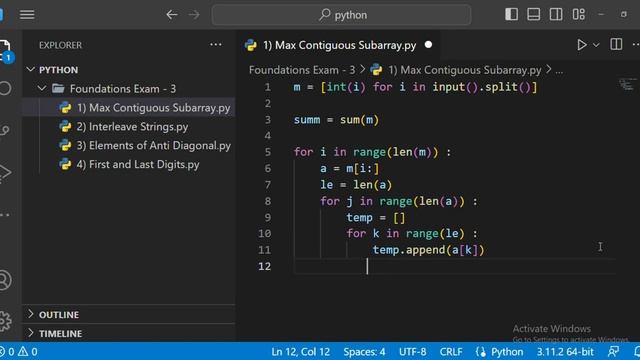Image resolution: width=640 pixels, height=360 pixels.
Task: Open run options dropdown arrow
Action: (596, 45)
